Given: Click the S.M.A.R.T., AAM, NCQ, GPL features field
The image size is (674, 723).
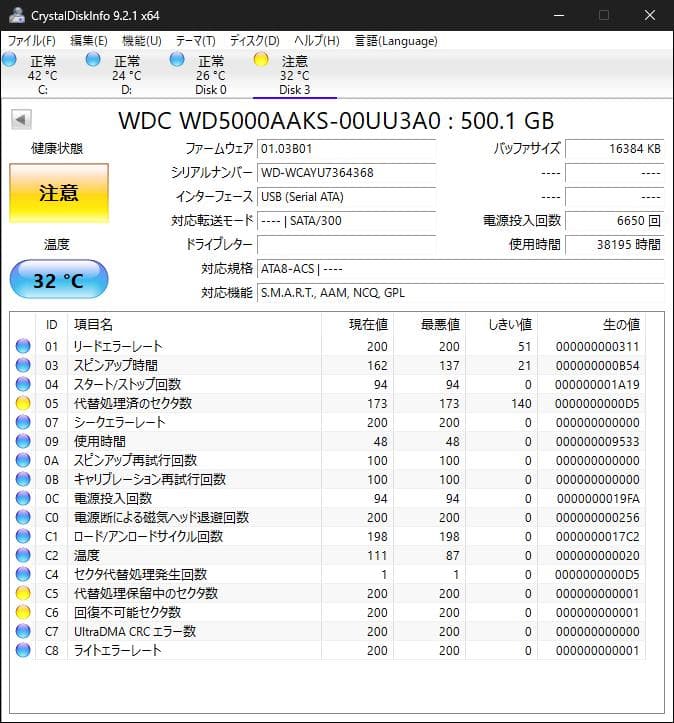Looking at the screenshot, I should (x=460, y=293).
